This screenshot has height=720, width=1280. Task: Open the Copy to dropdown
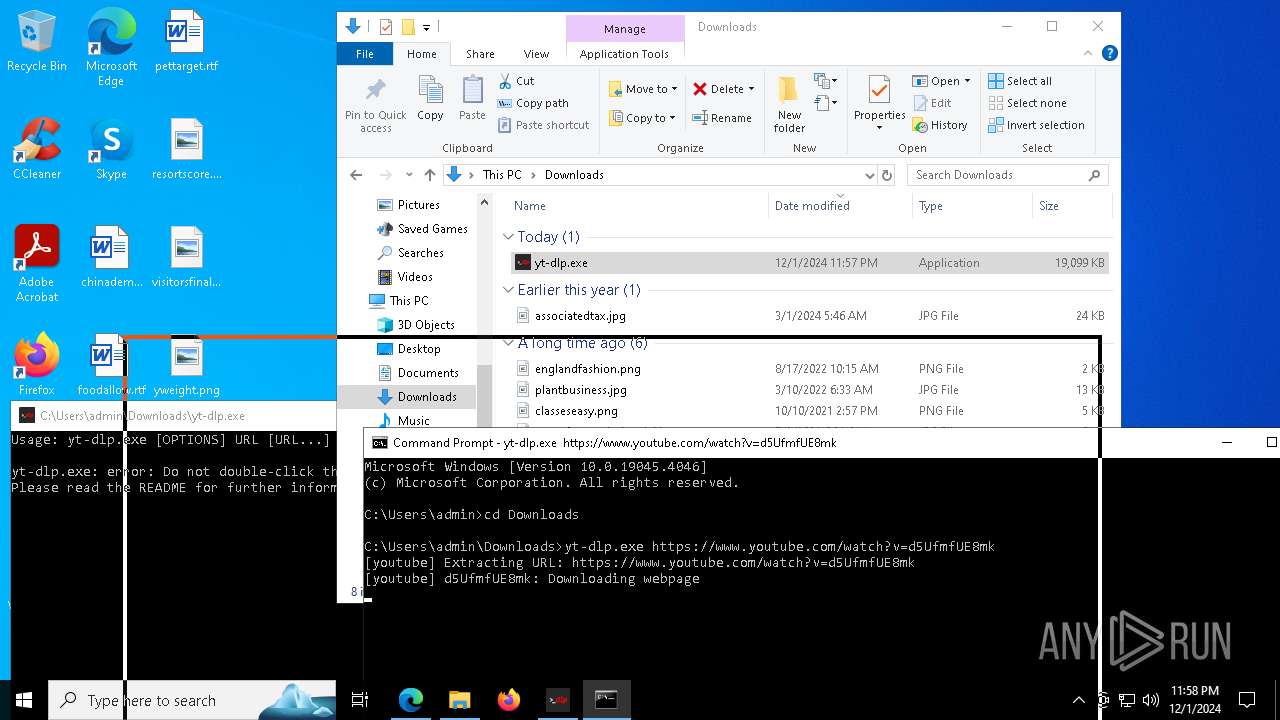coord(643,118)
